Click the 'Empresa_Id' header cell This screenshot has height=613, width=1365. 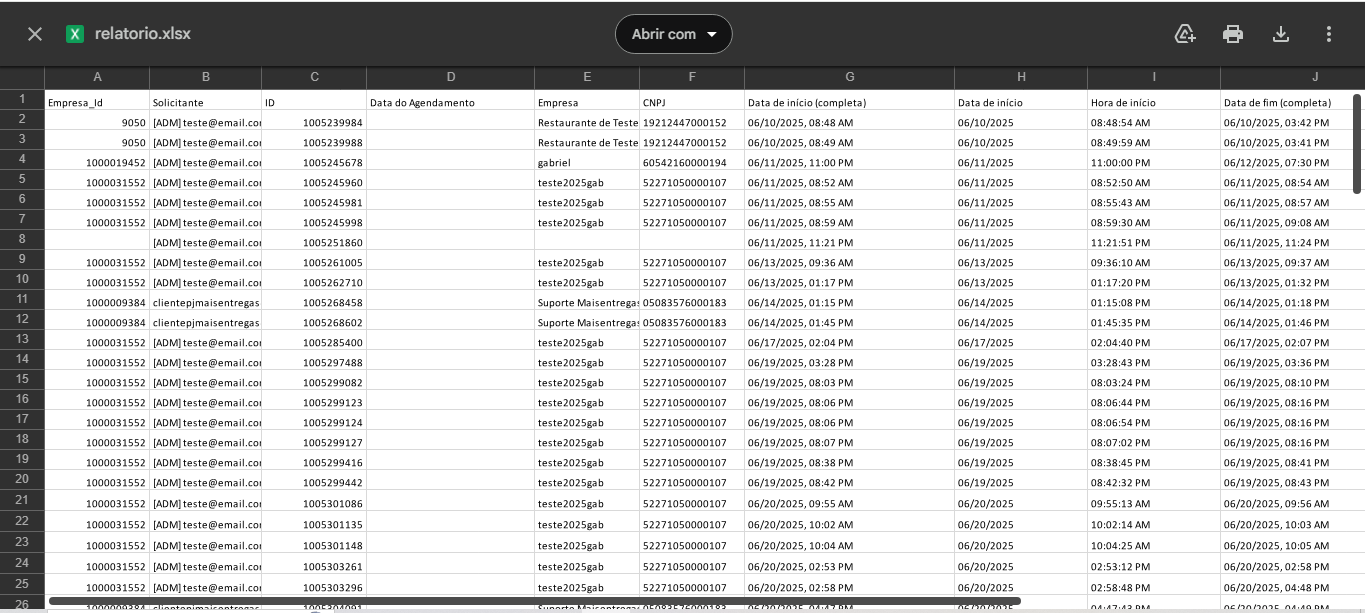97,102
